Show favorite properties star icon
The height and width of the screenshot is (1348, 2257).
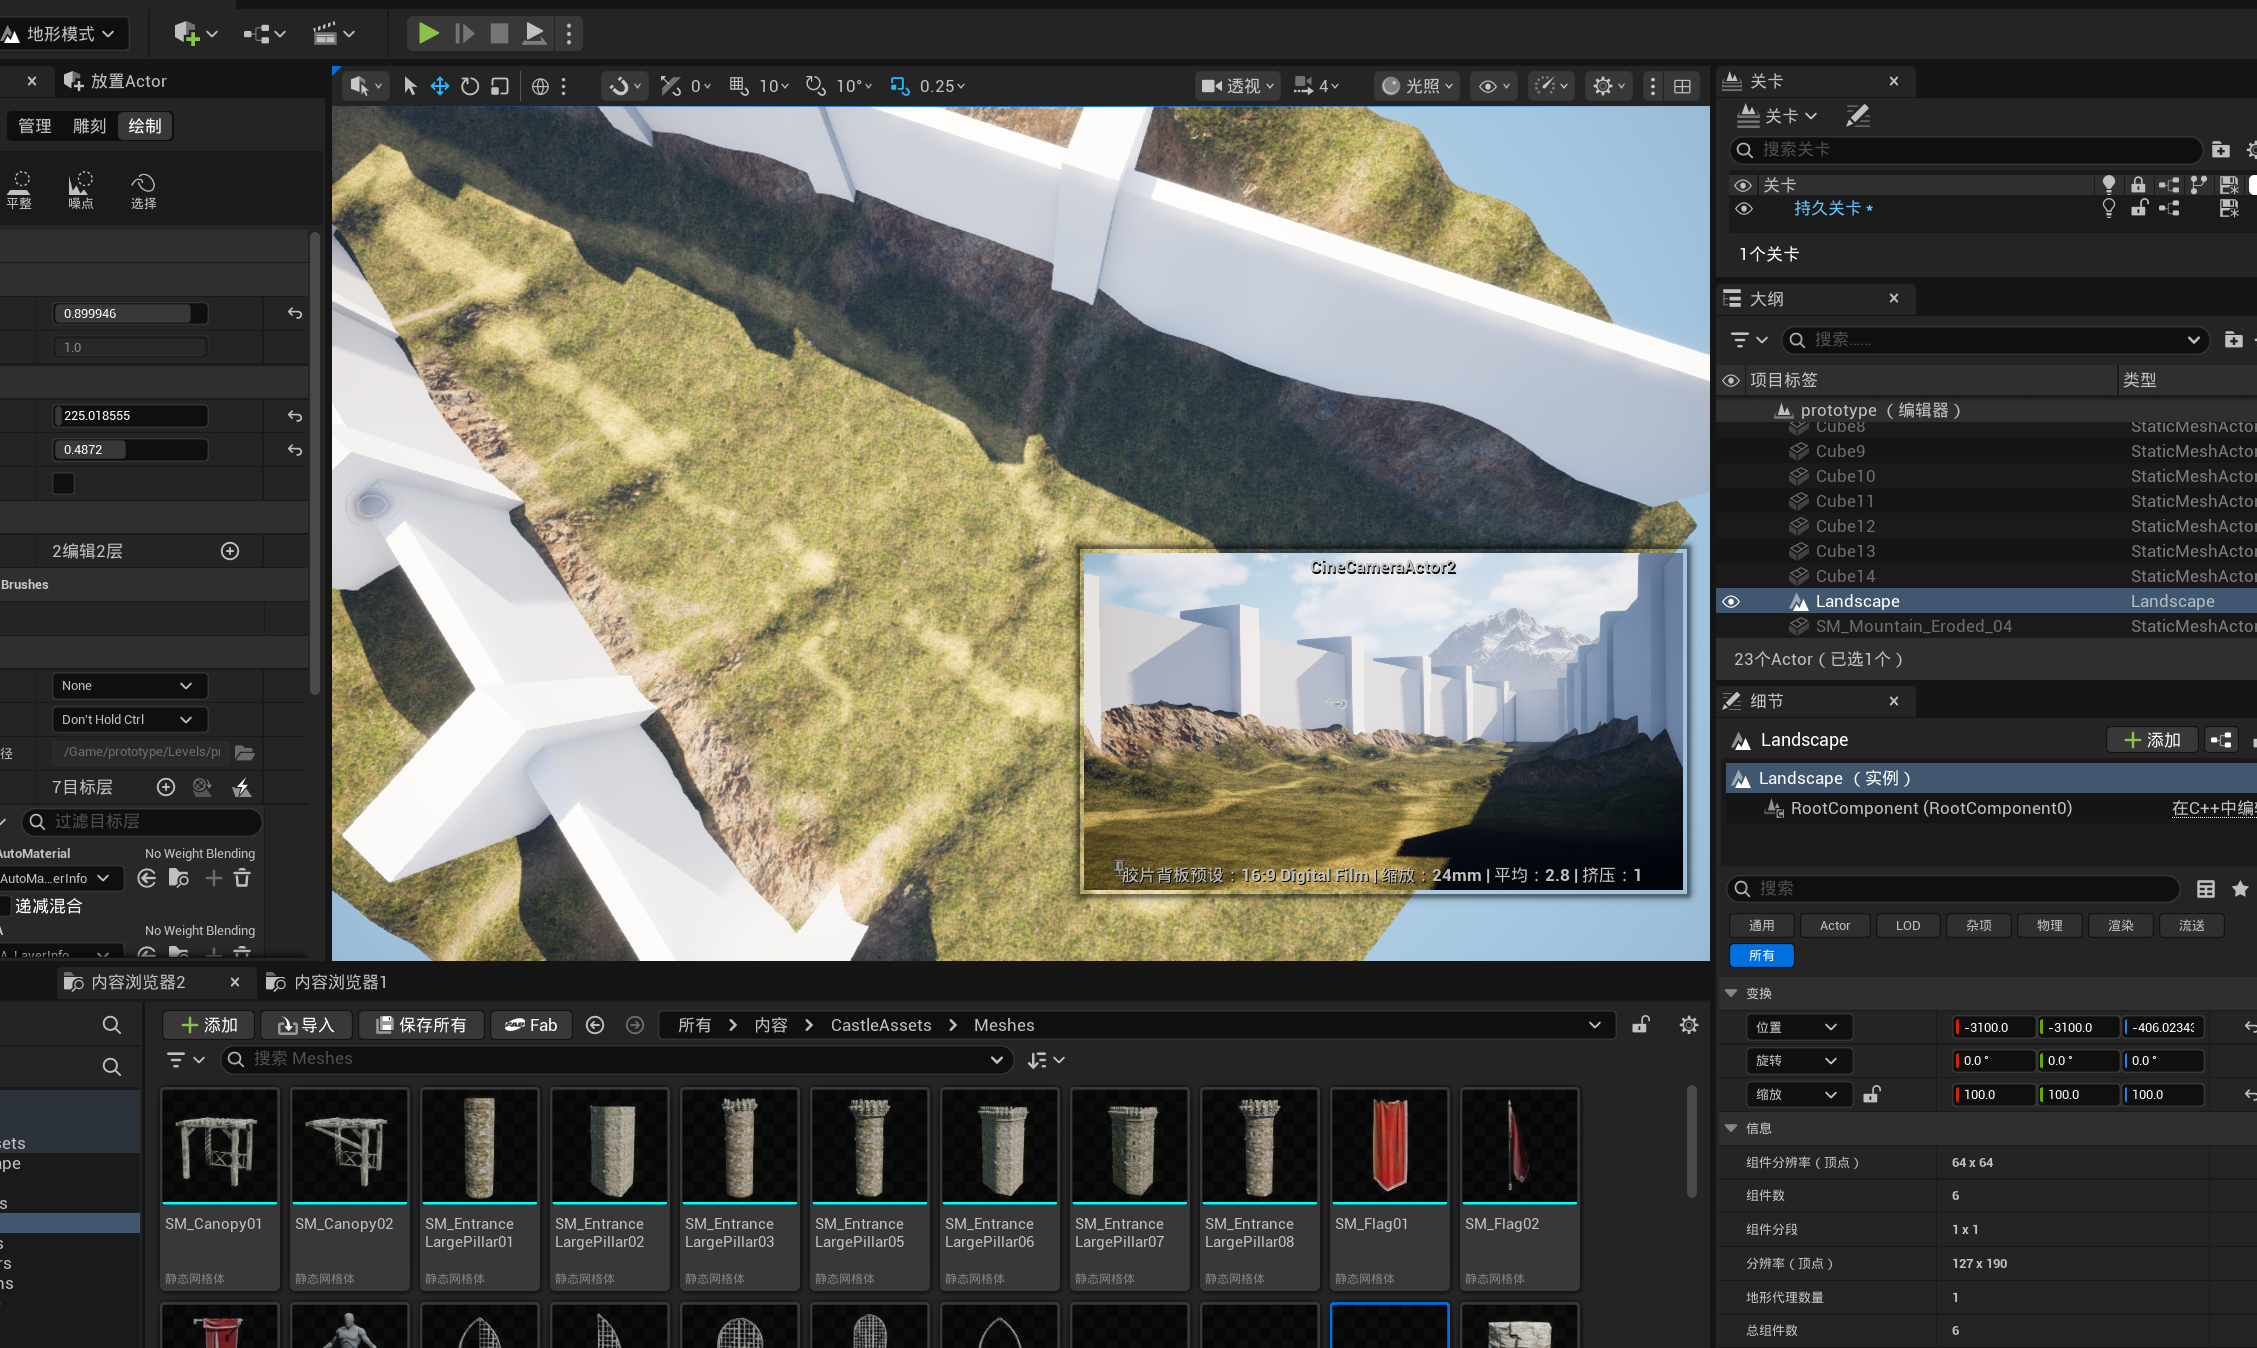tap(2240, 889)
